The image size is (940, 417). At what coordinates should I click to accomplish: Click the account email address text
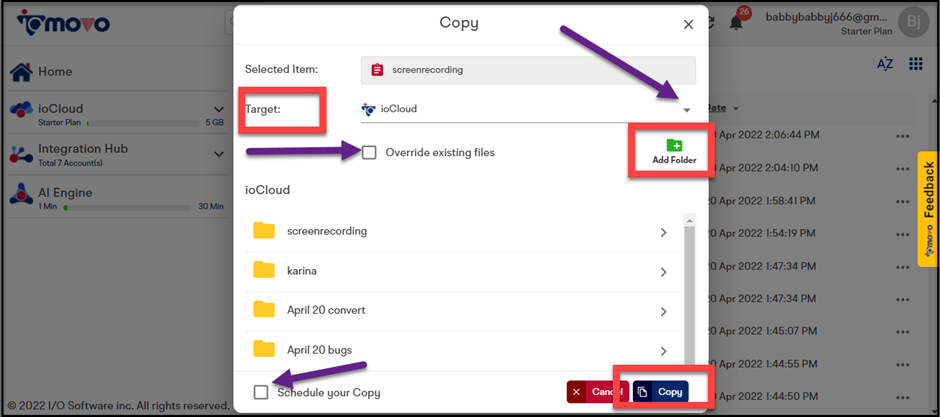pos(828,17)
